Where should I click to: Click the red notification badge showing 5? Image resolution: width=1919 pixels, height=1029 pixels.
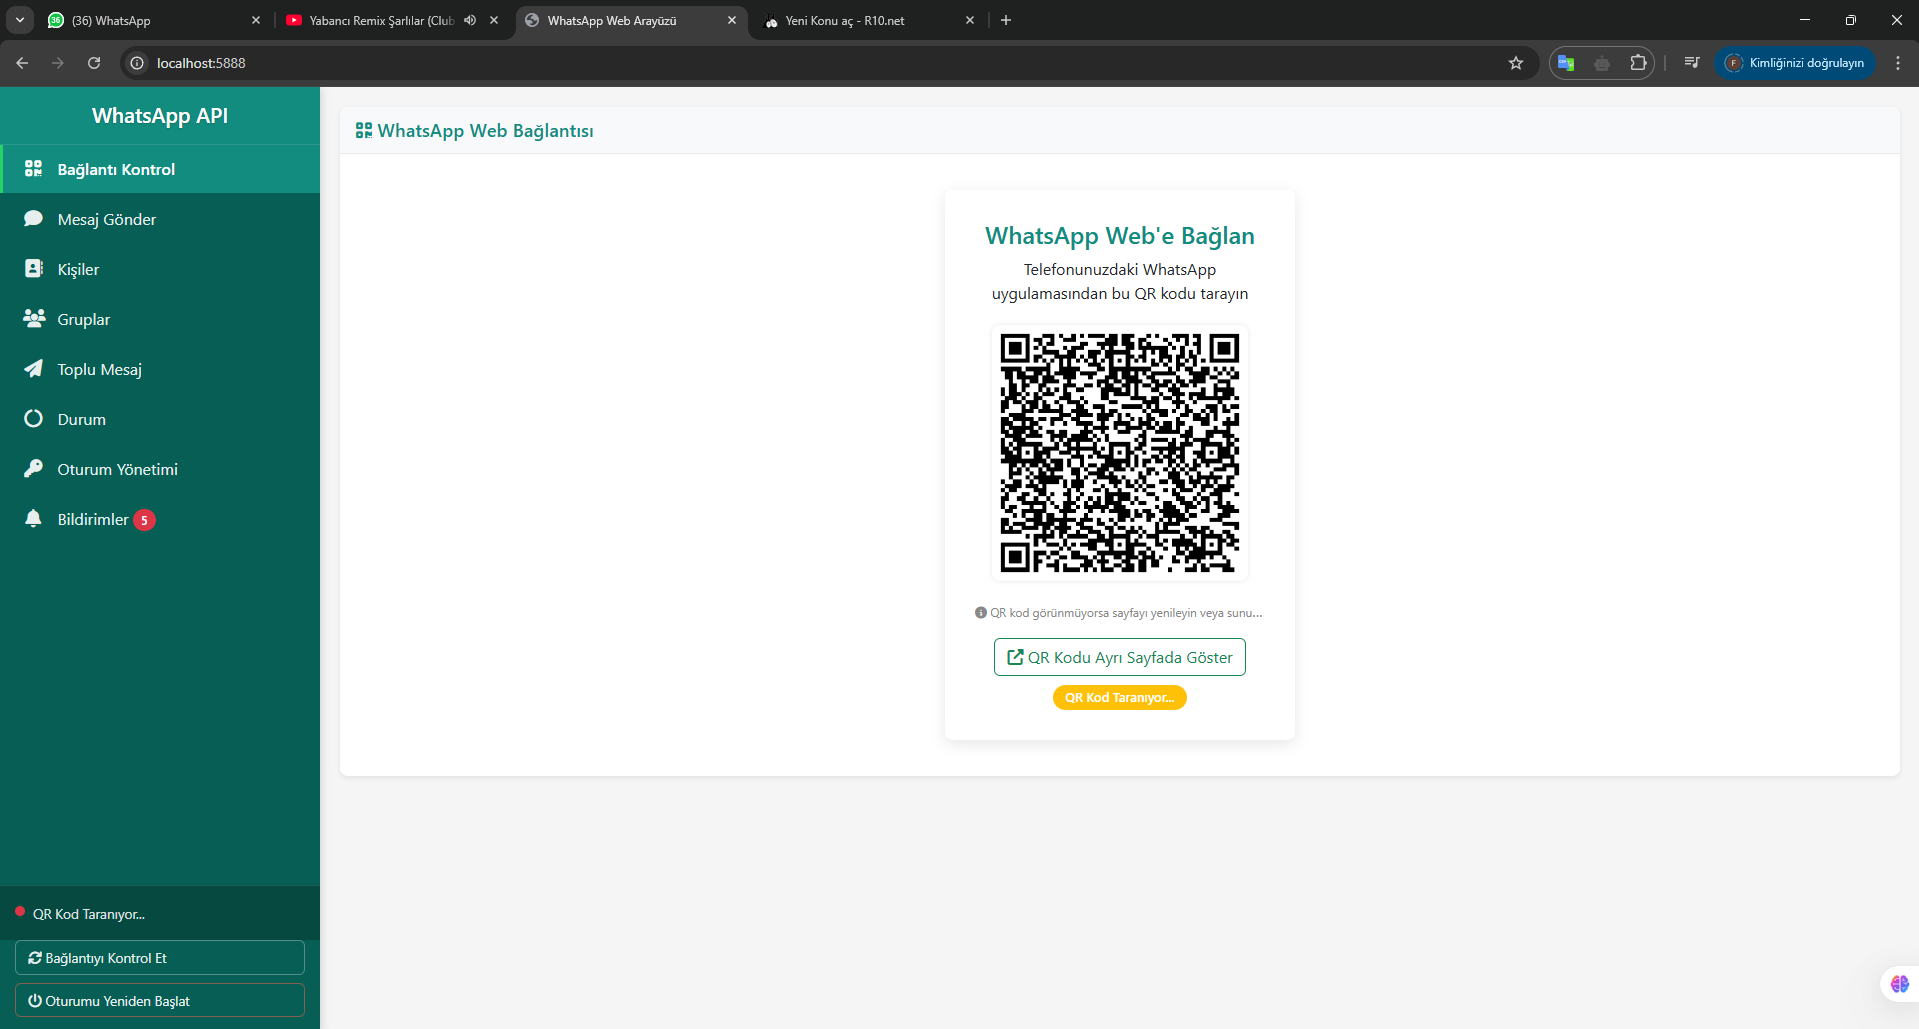pyautogui.click(x=145, y=520)
